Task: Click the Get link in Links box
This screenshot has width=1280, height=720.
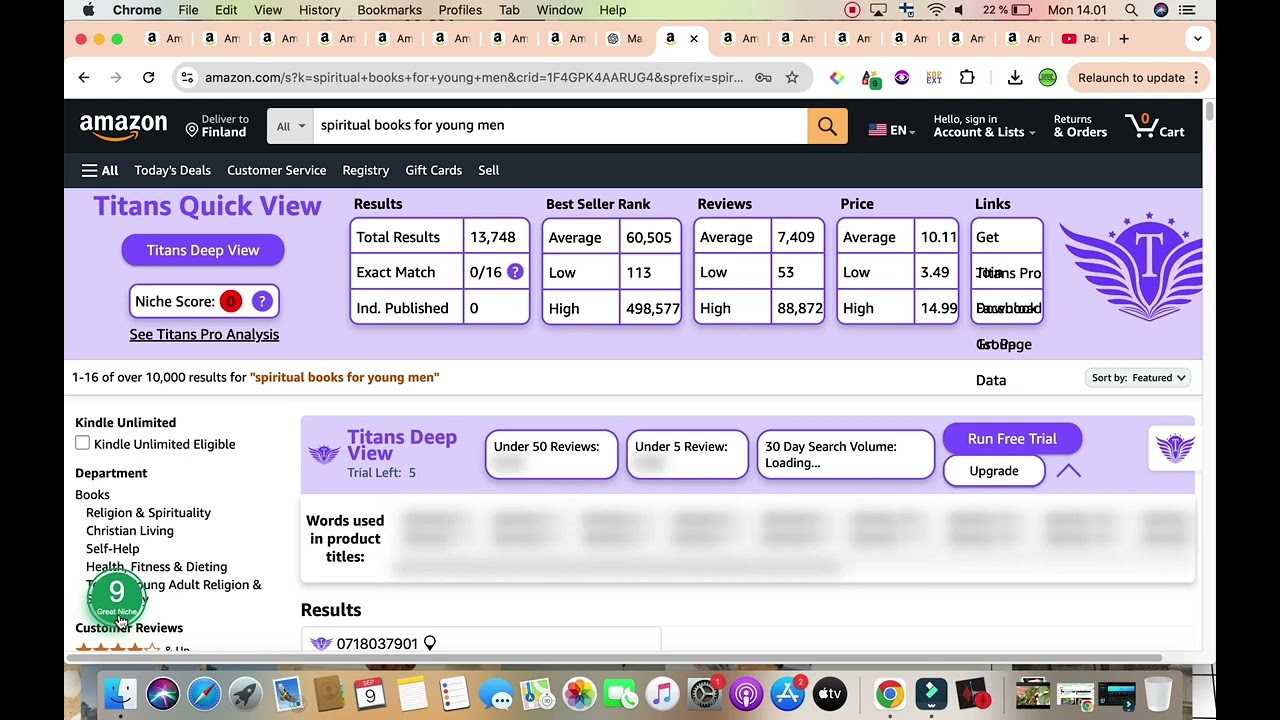Action: 987,237
